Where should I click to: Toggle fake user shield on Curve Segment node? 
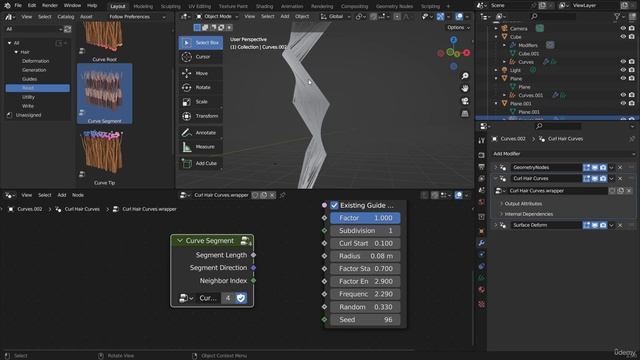(x=241, y=298)
